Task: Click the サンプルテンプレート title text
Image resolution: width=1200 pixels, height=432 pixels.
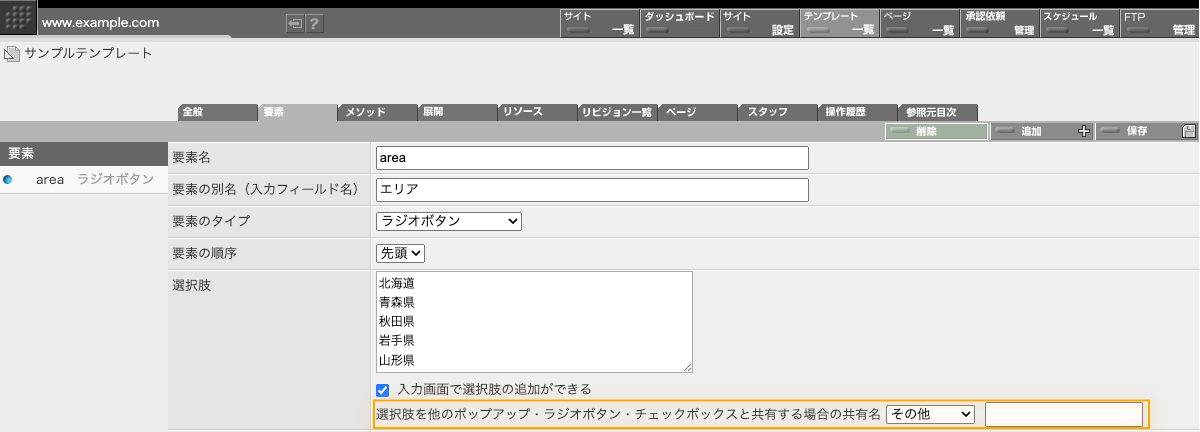Action: tap(89, 53)
